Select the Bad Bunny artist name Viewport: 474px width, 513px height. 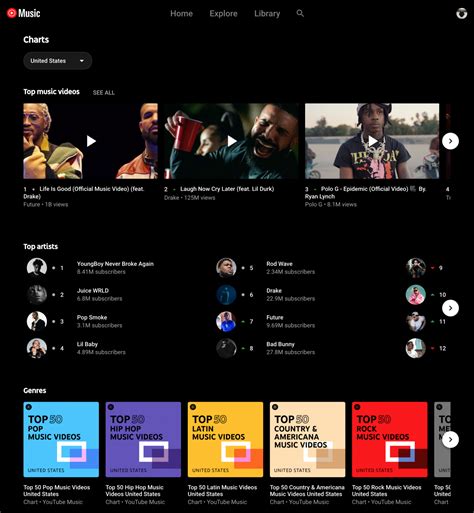coord(280,344)
